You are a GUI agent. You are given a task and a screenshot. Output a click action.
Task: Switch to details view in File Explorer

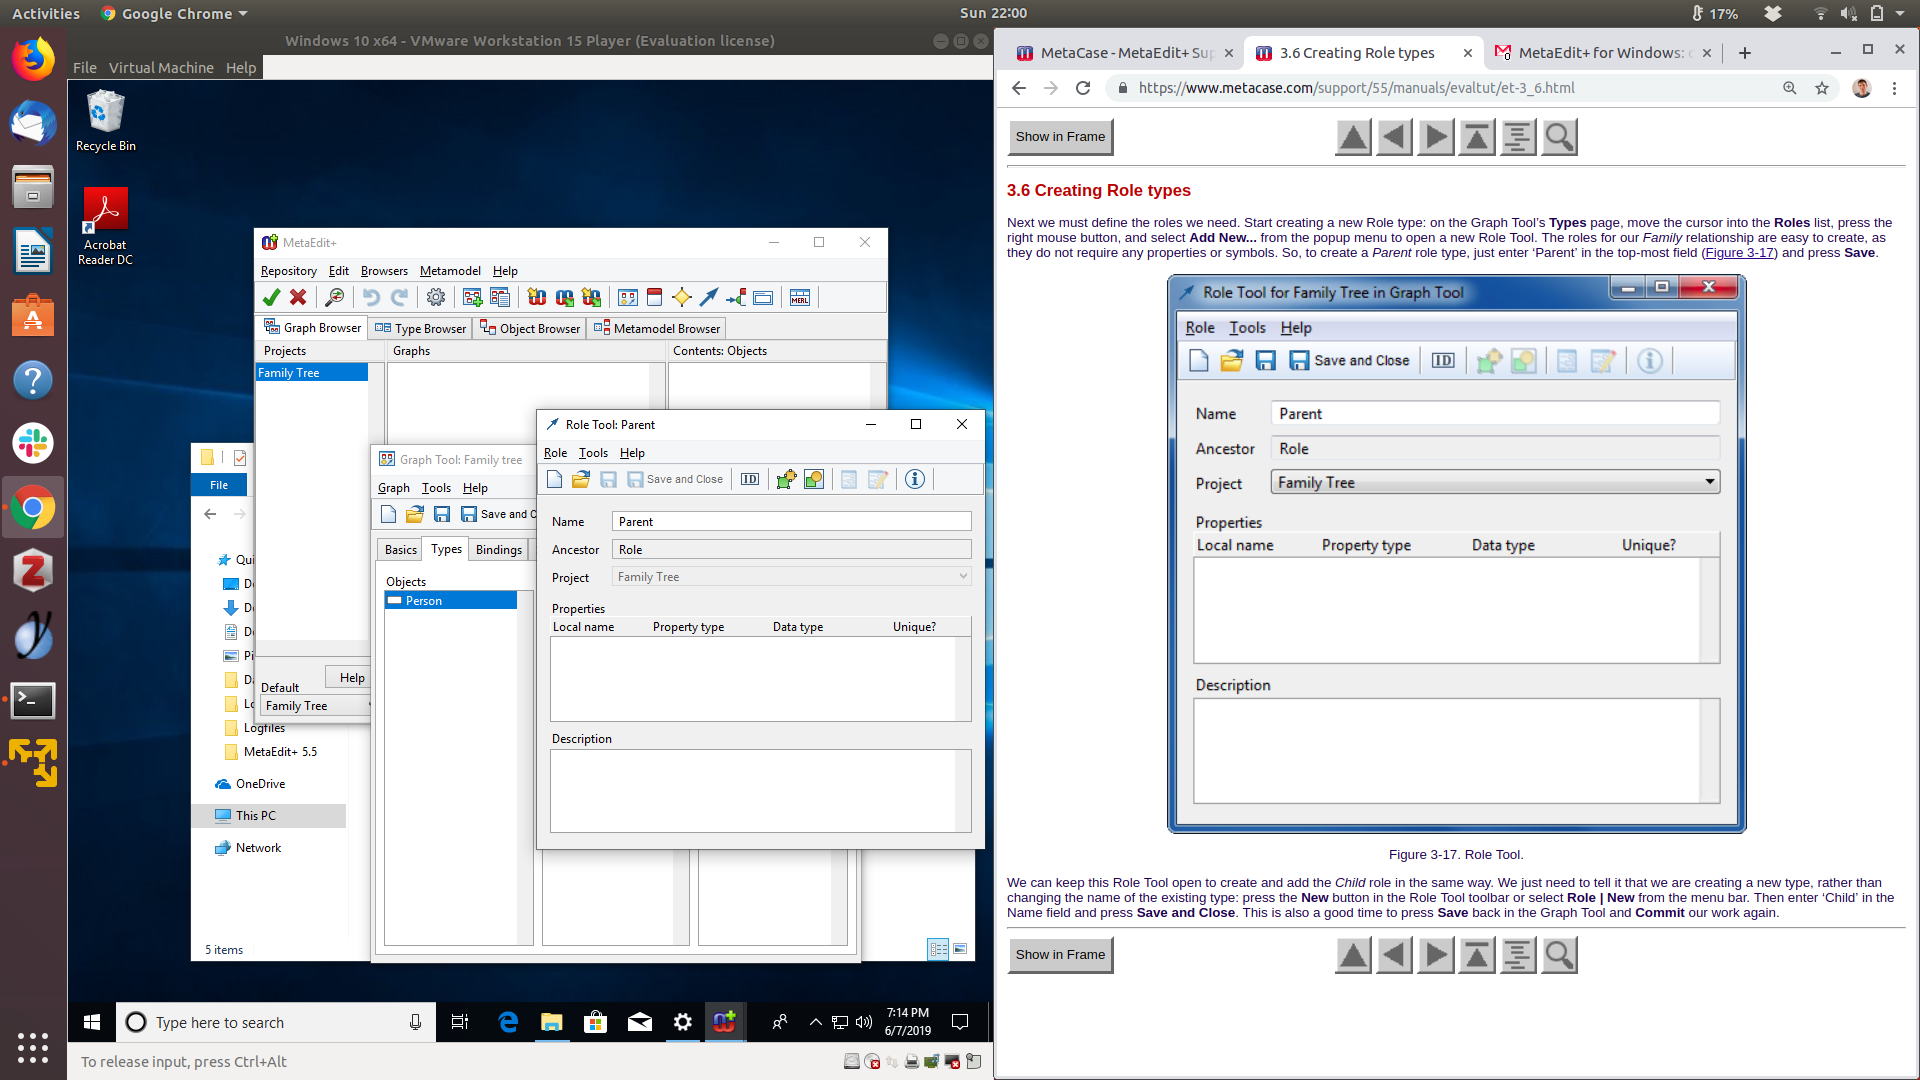click(938, 949)
